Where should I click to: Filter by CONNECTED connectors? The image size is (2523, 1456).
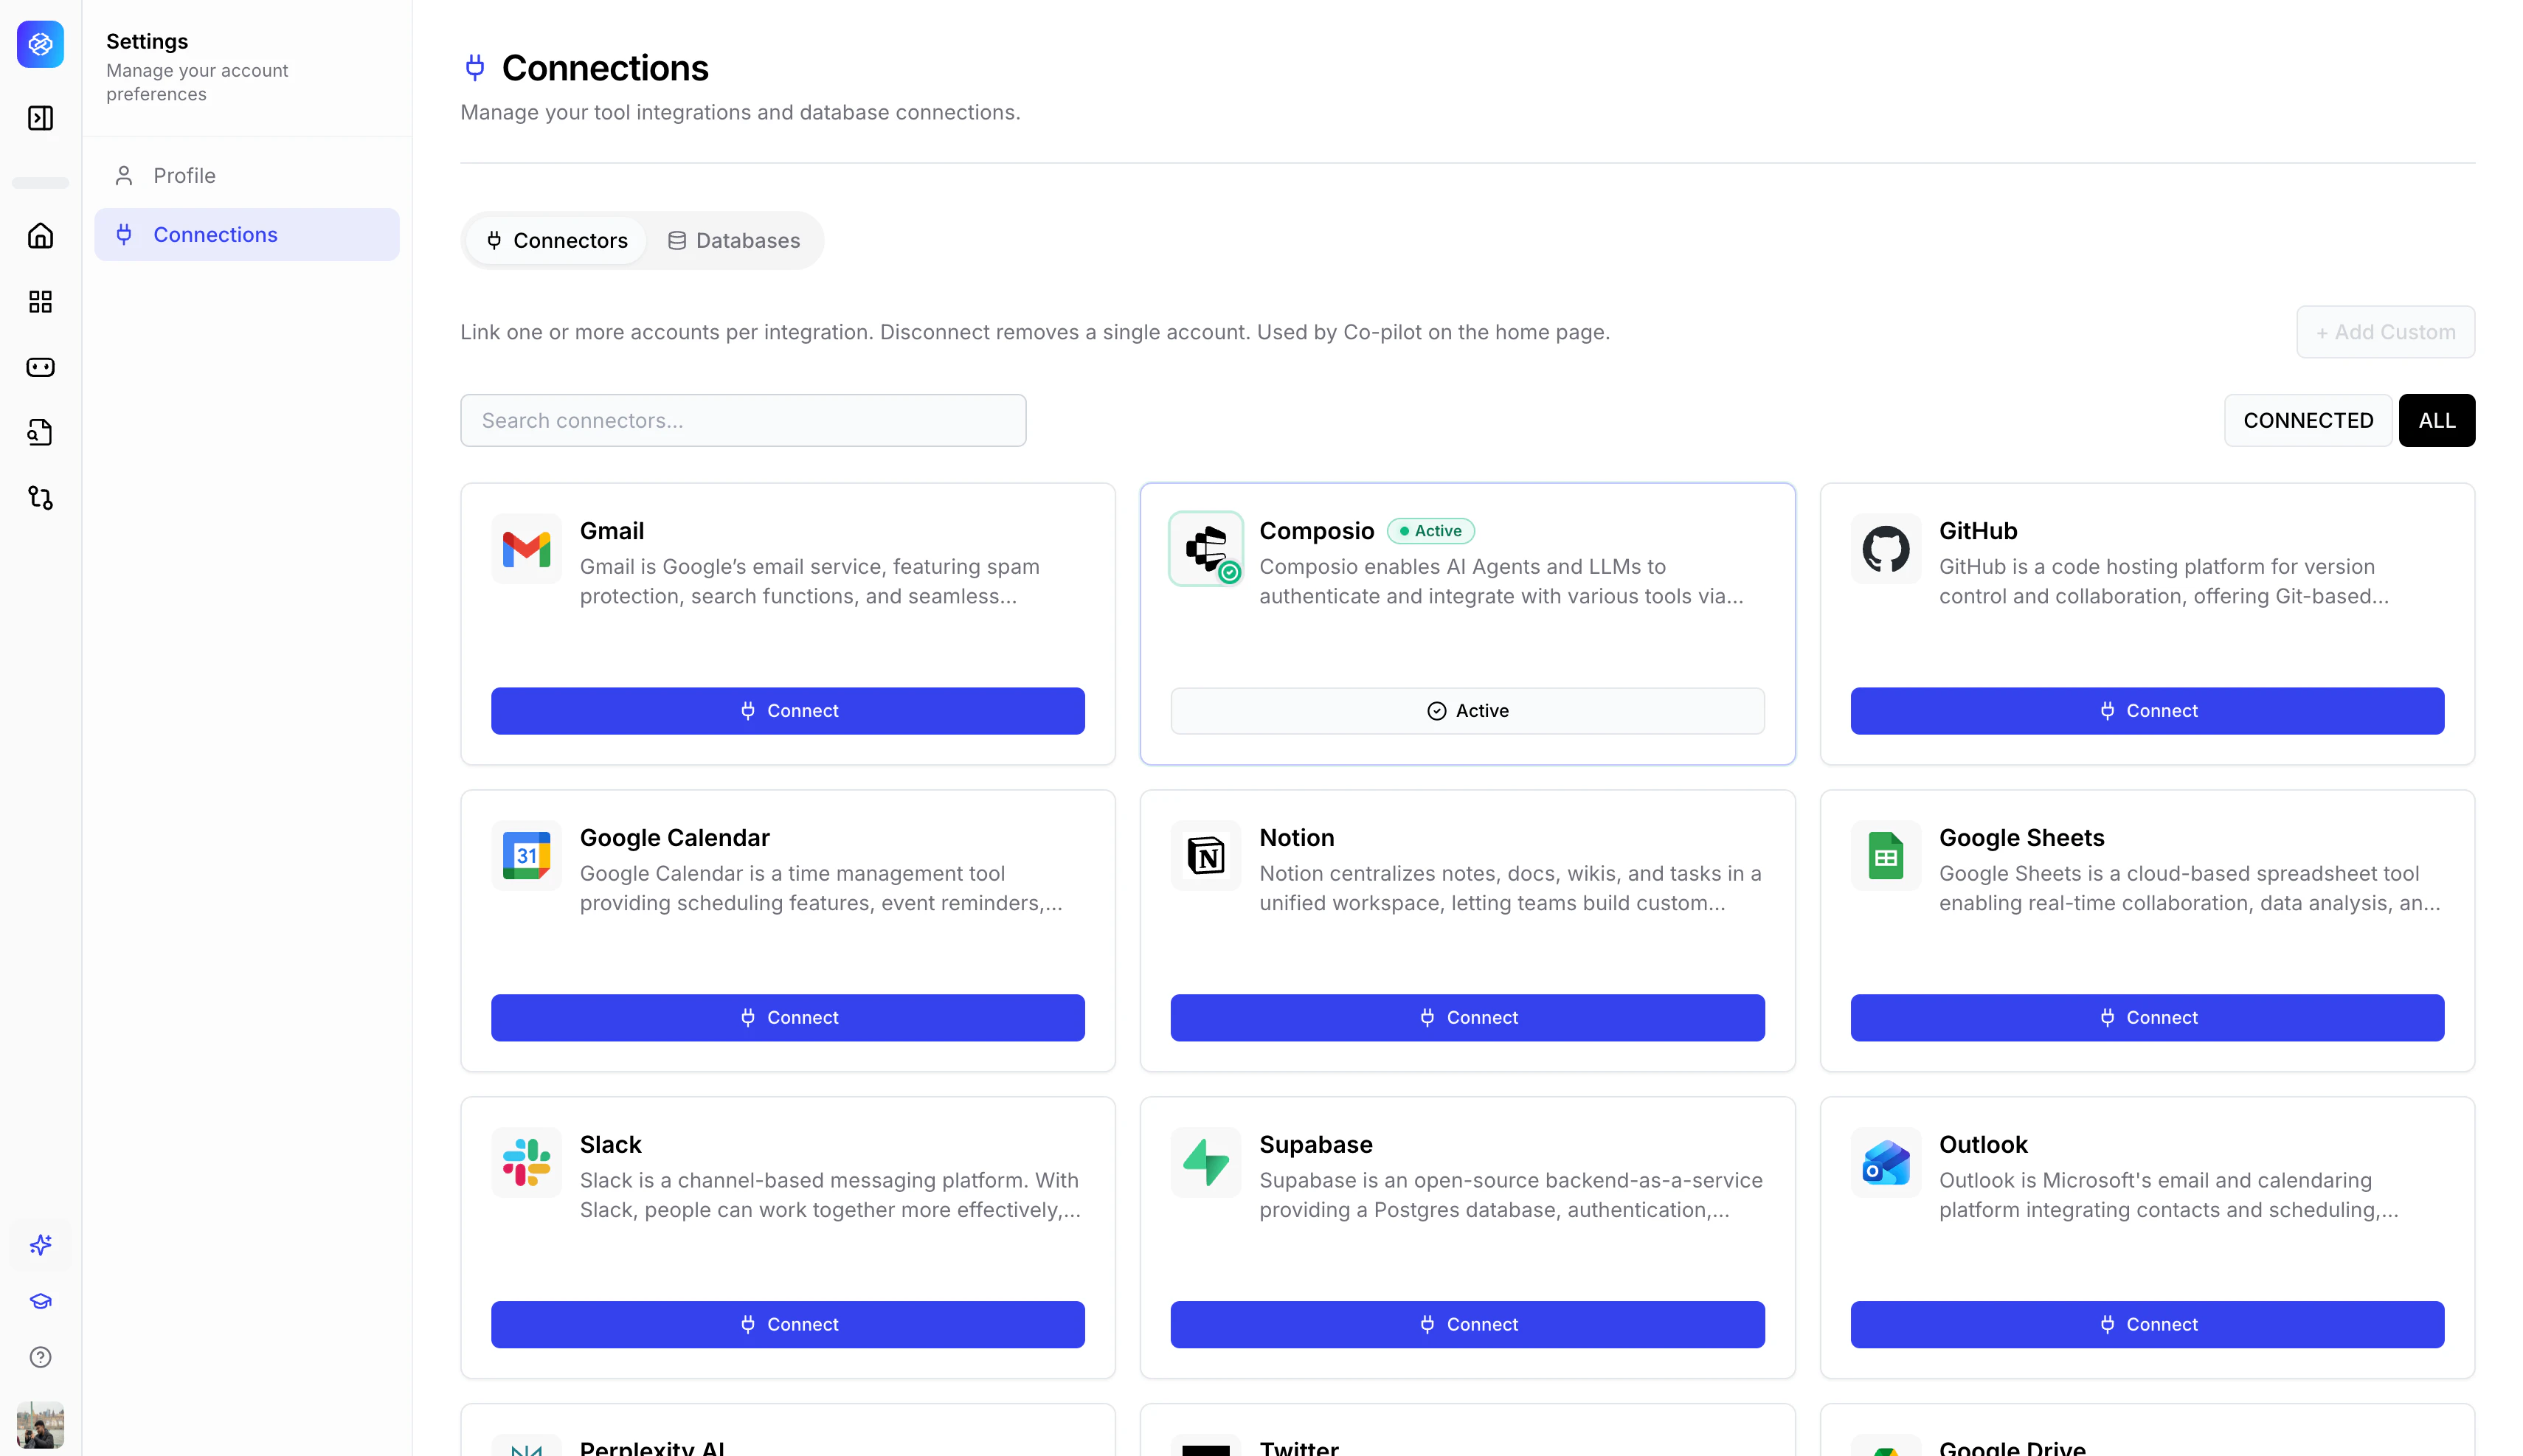(x=2308, y=421)
